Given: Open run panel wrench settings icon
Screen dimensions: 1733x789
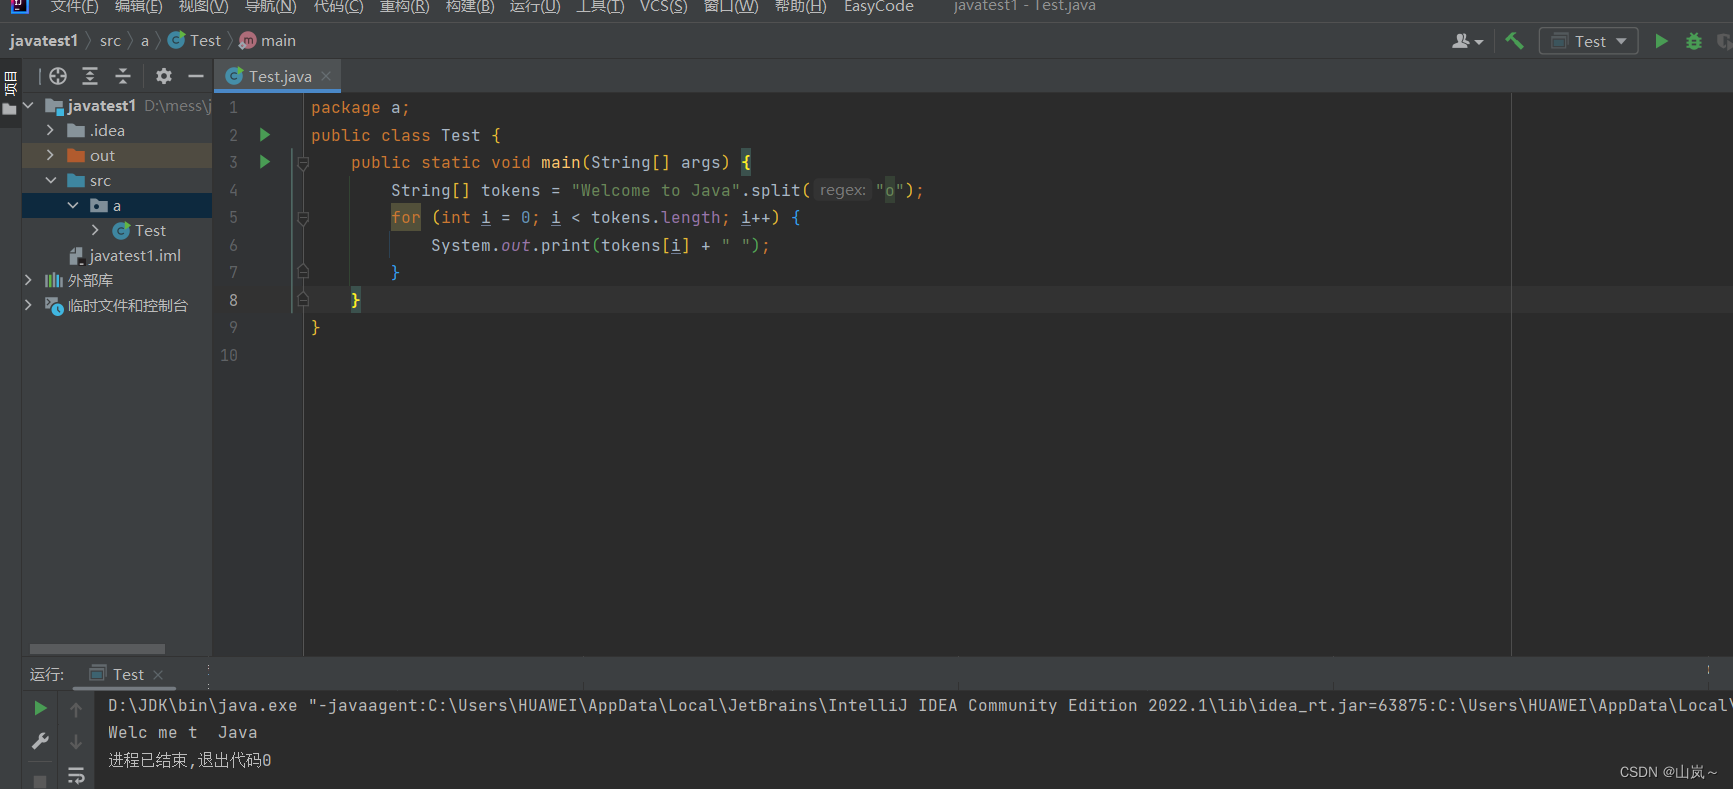Looking at the screenshot, I should point(40,741).
